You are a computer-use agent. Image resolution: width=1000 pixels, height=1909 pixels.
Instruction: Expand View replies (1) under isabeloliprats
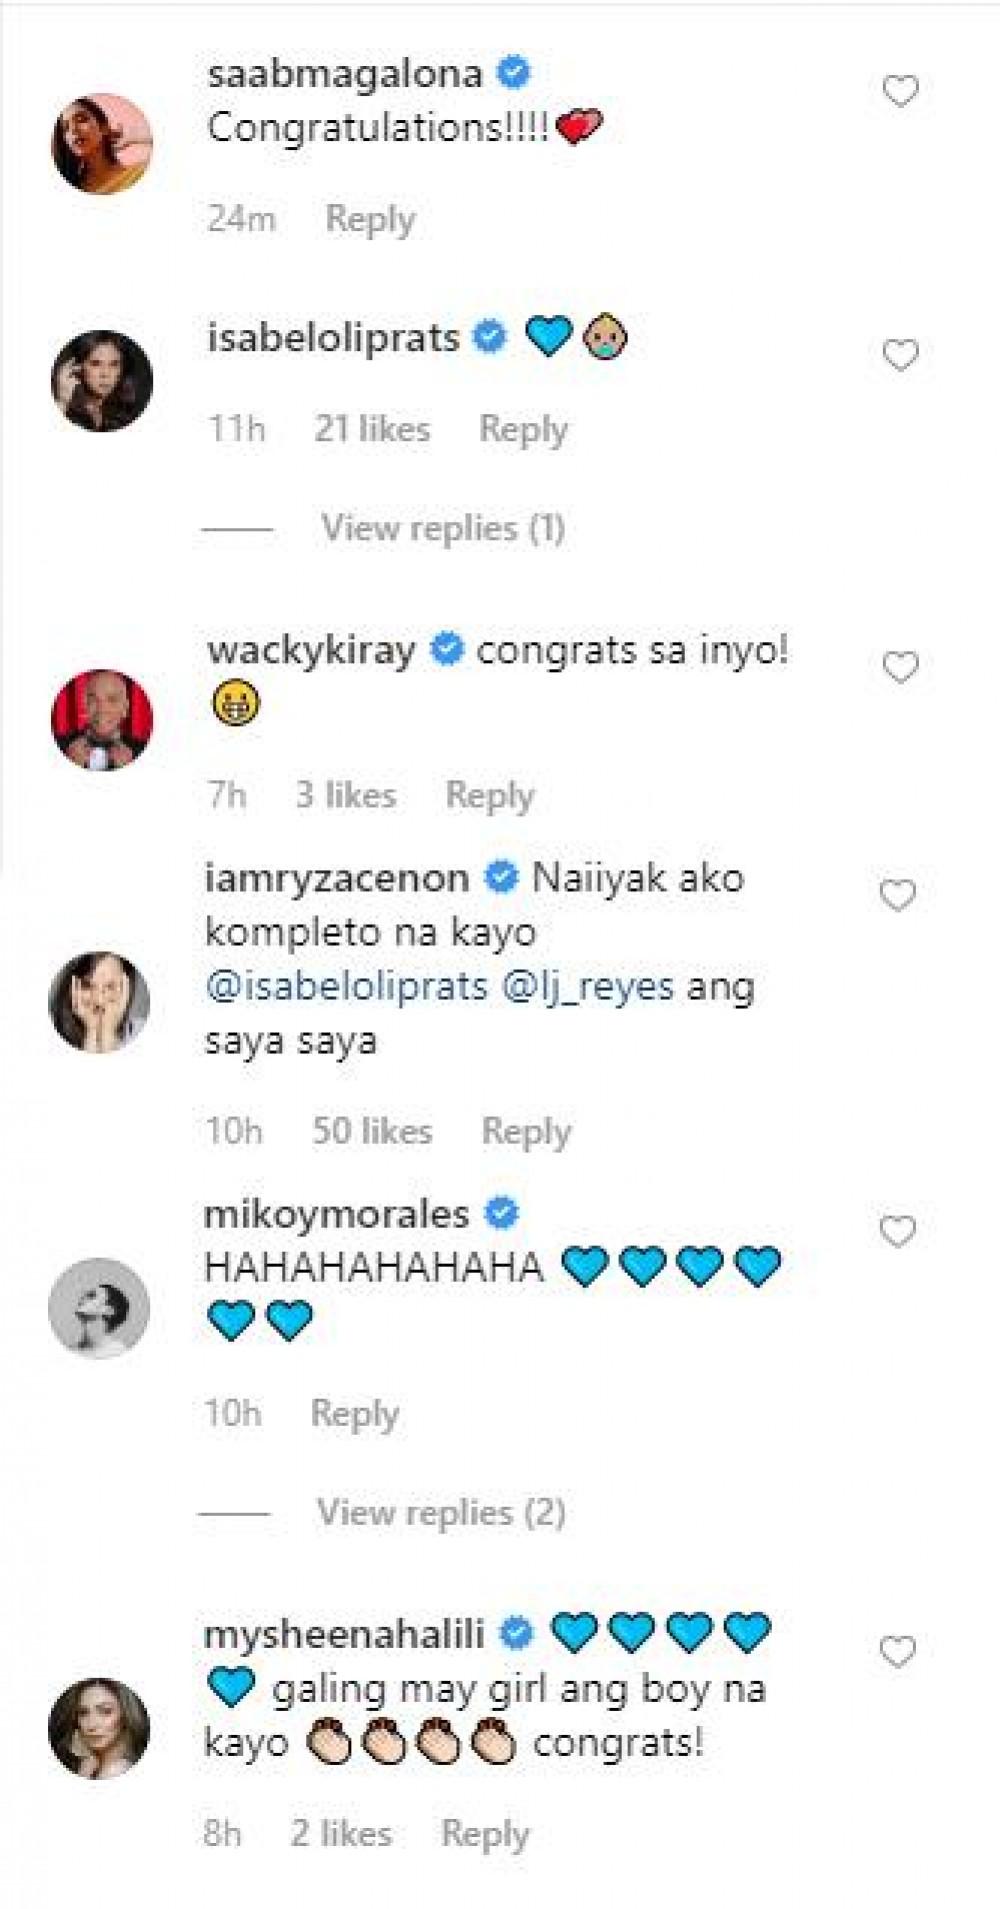click(443, 528)
